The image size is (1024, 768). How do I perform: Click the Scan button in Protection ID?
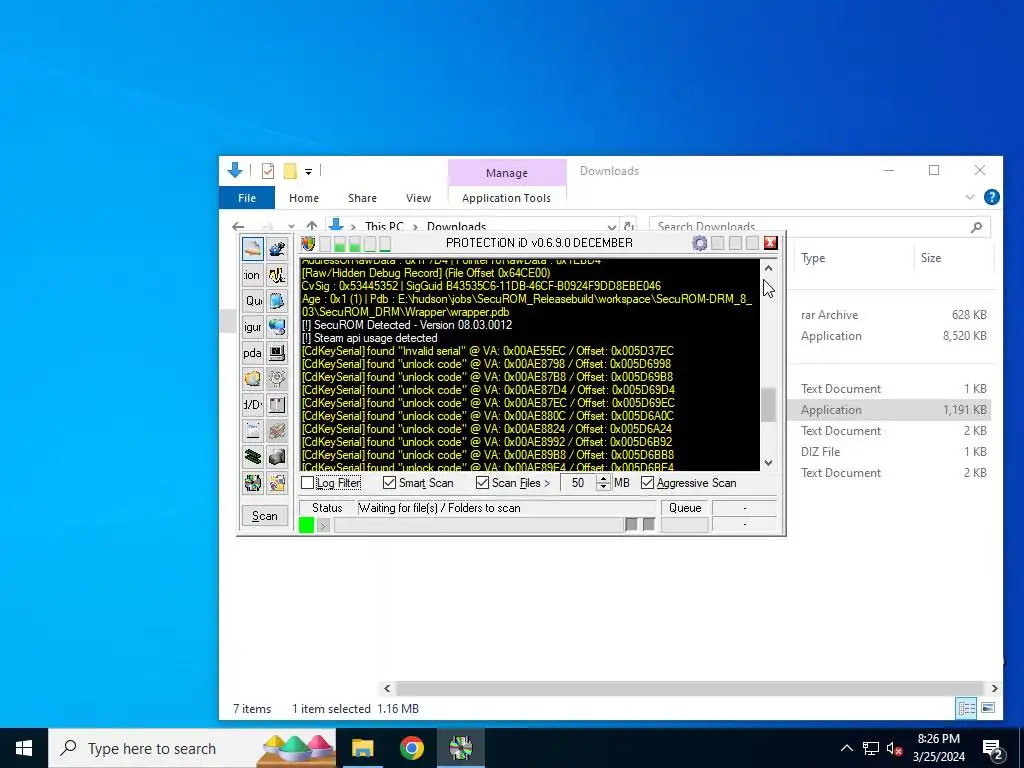click(264, 516)
